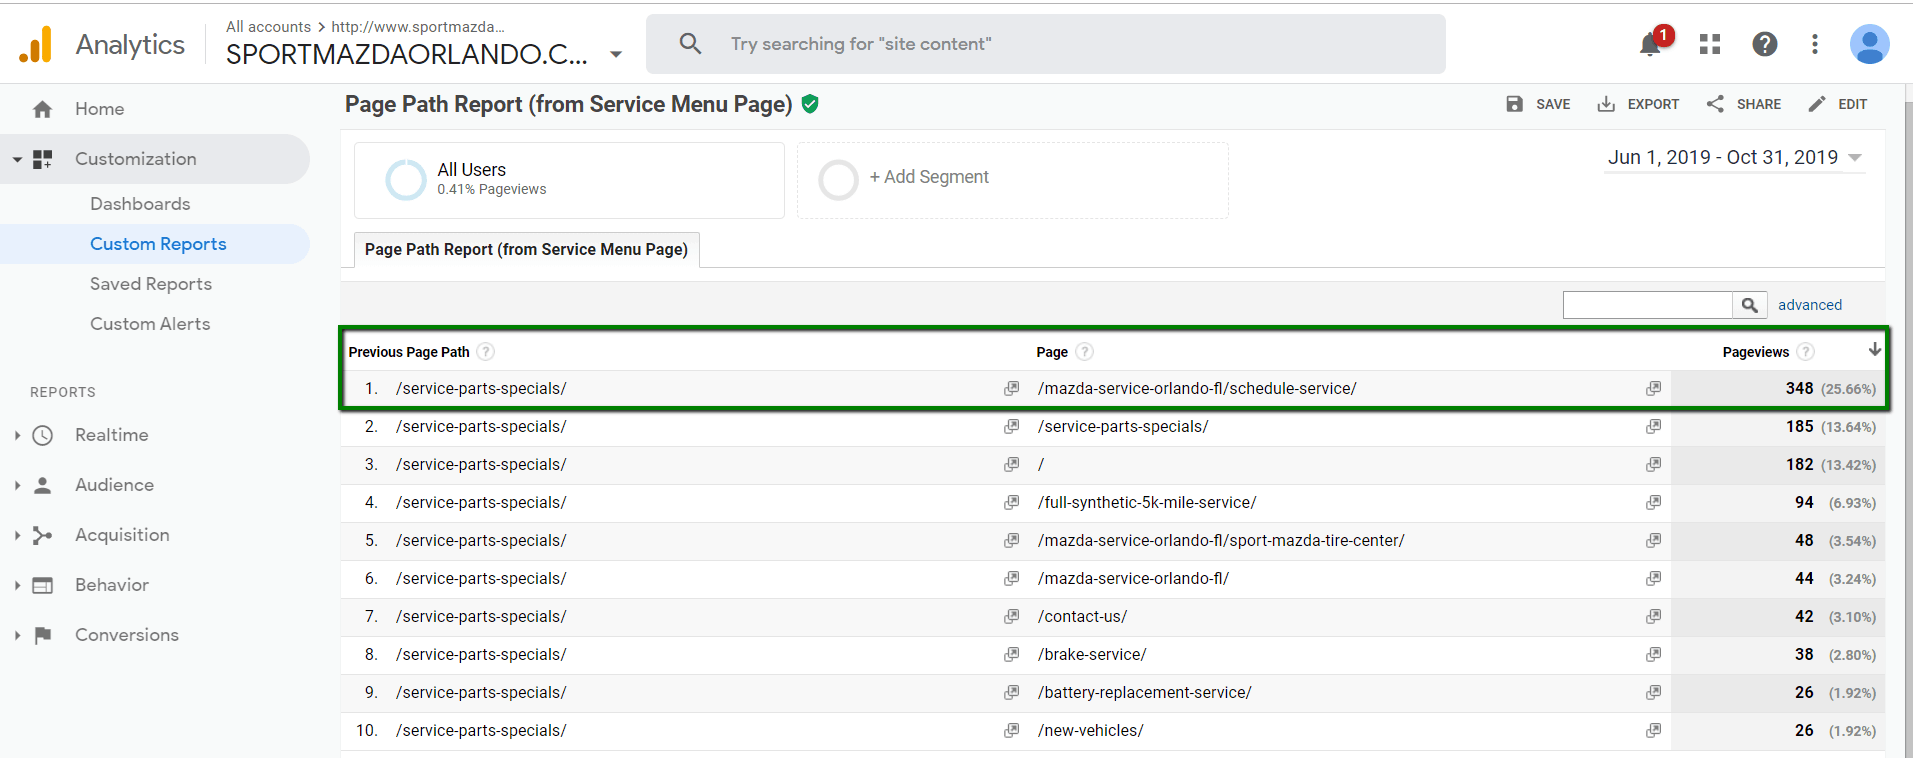Click help icon next to Previous Page Path
The image size is (1913, 758).
tap(486, 352)
